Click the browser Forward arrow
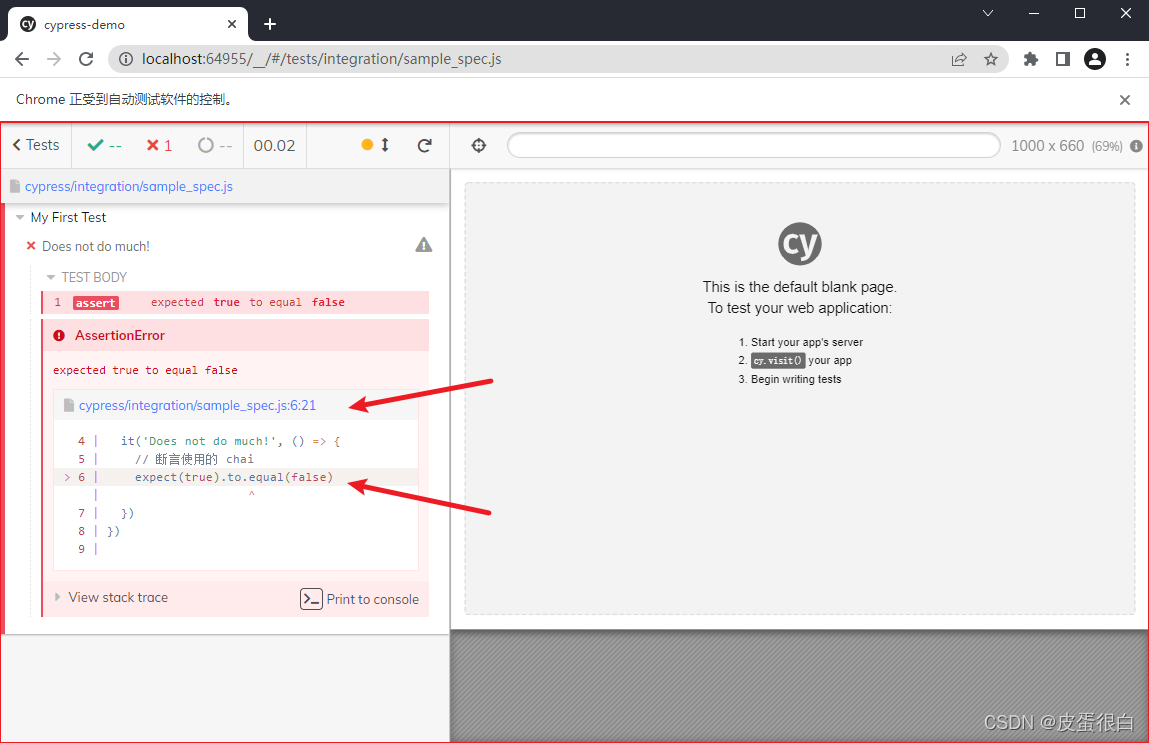 54,59
